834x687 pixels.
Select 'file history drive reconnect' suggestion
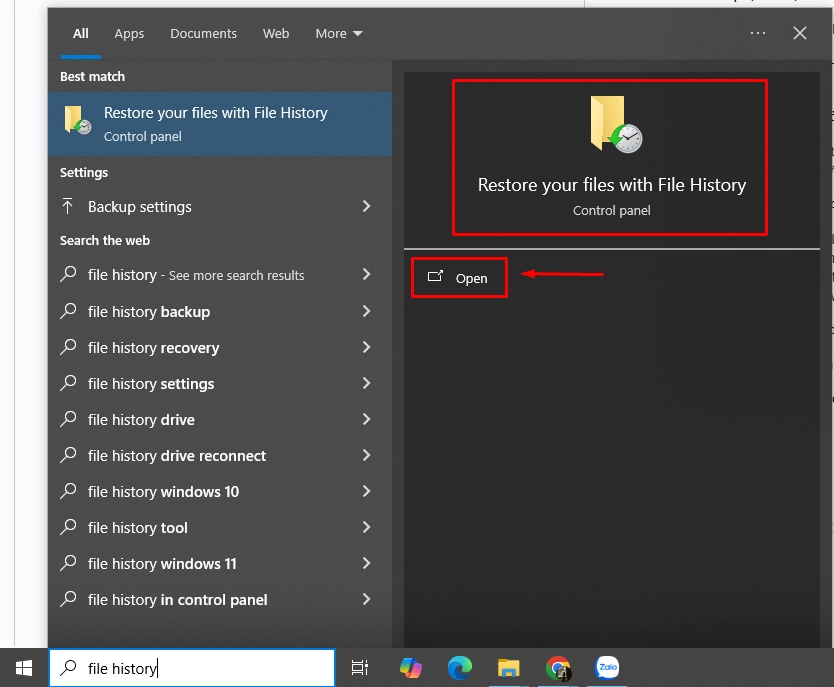(220, 456)
